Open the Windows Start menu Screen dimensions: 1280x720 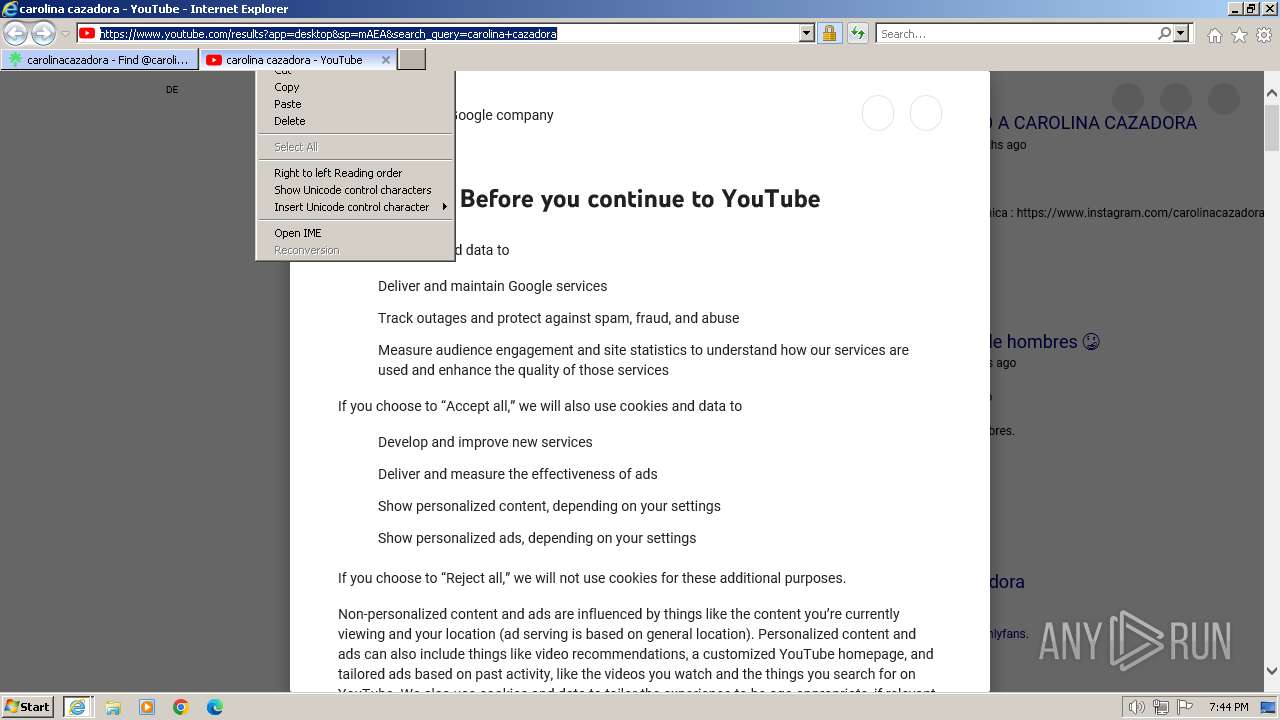click(28, 707)
